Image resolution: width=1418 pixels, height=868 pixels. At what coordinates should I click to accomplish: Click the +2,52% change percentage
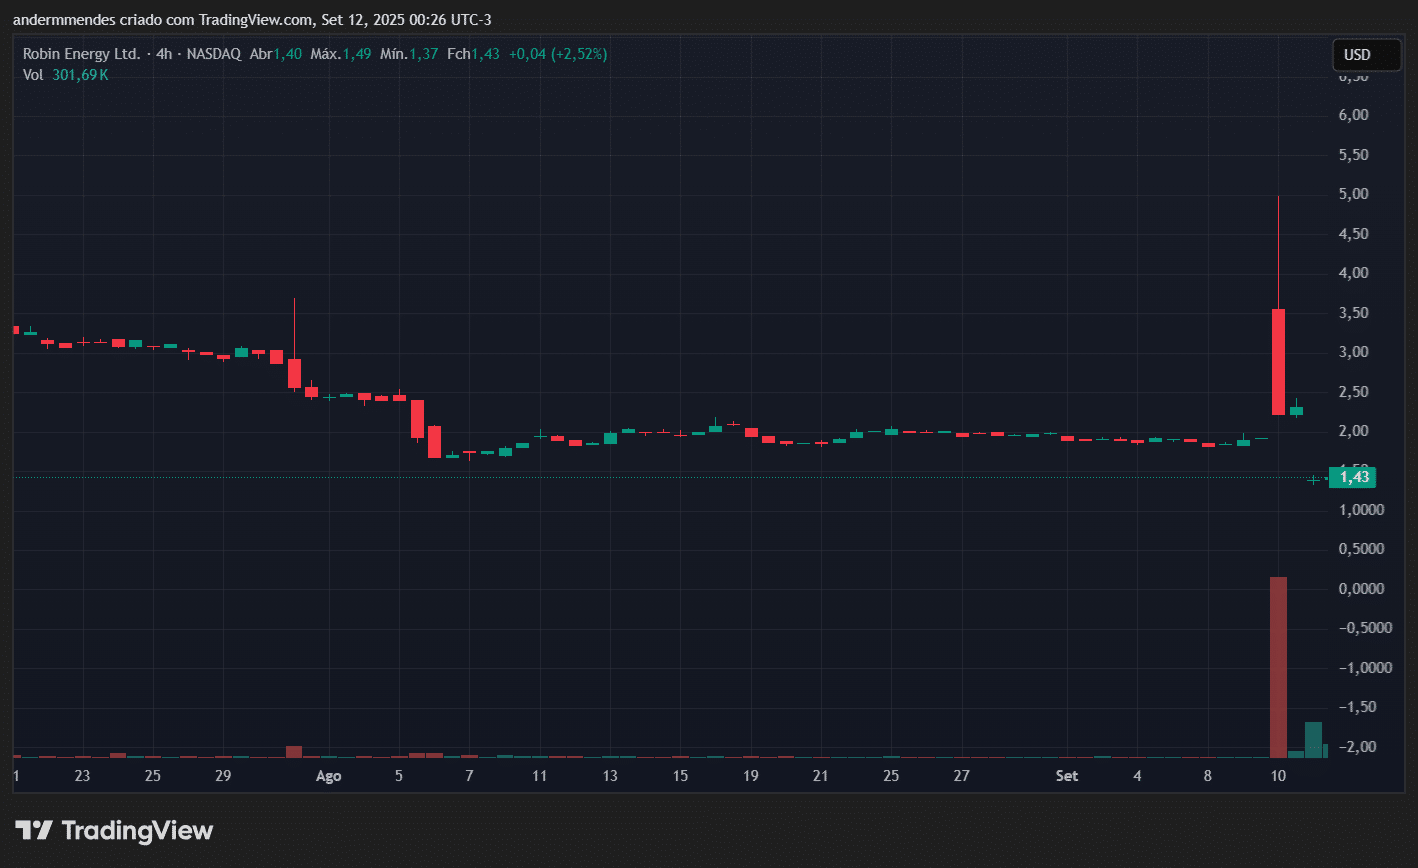576,54
